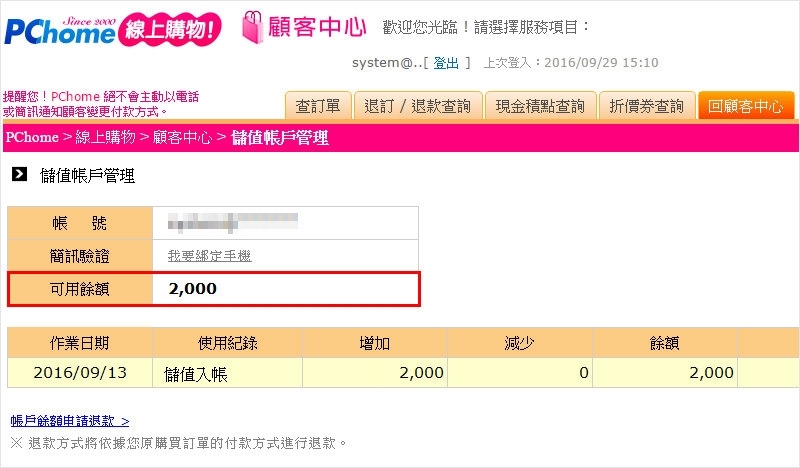Click PChome in the breadcrumb
This screenshot has height=468, width=800.
32,138
